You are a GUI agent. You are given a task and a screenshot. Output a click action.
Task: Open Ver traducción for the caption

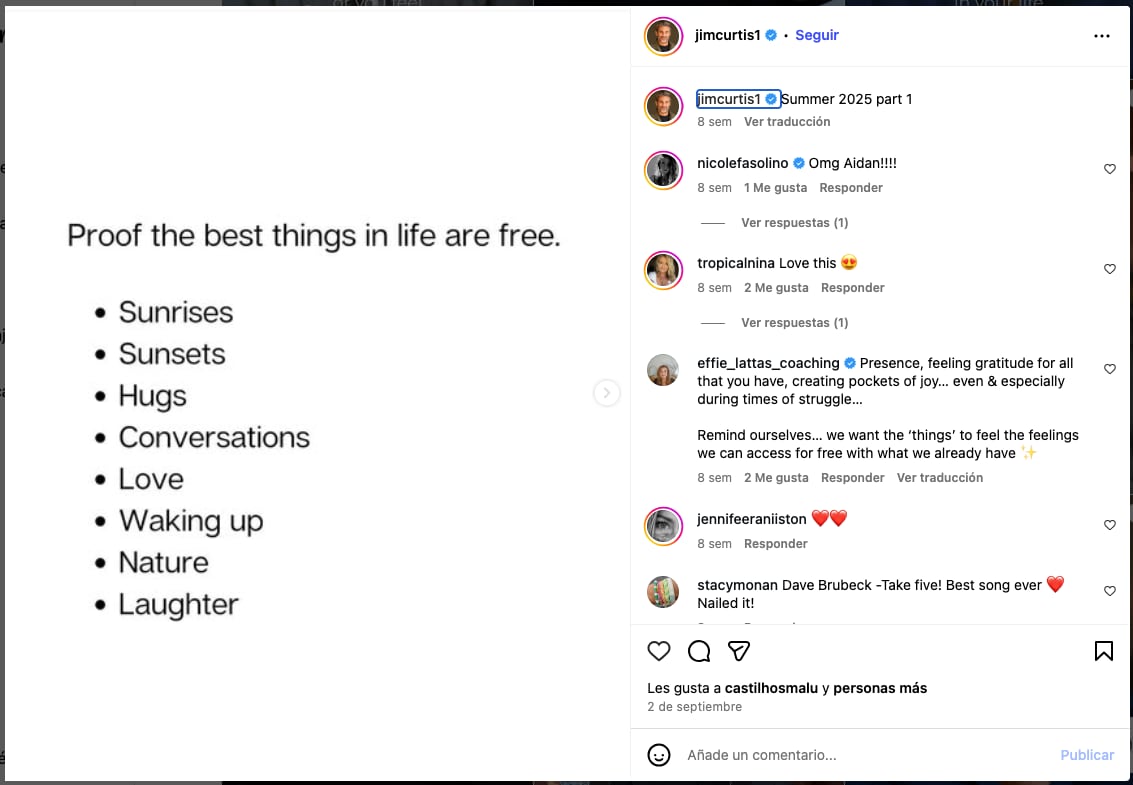click(787, 121)
